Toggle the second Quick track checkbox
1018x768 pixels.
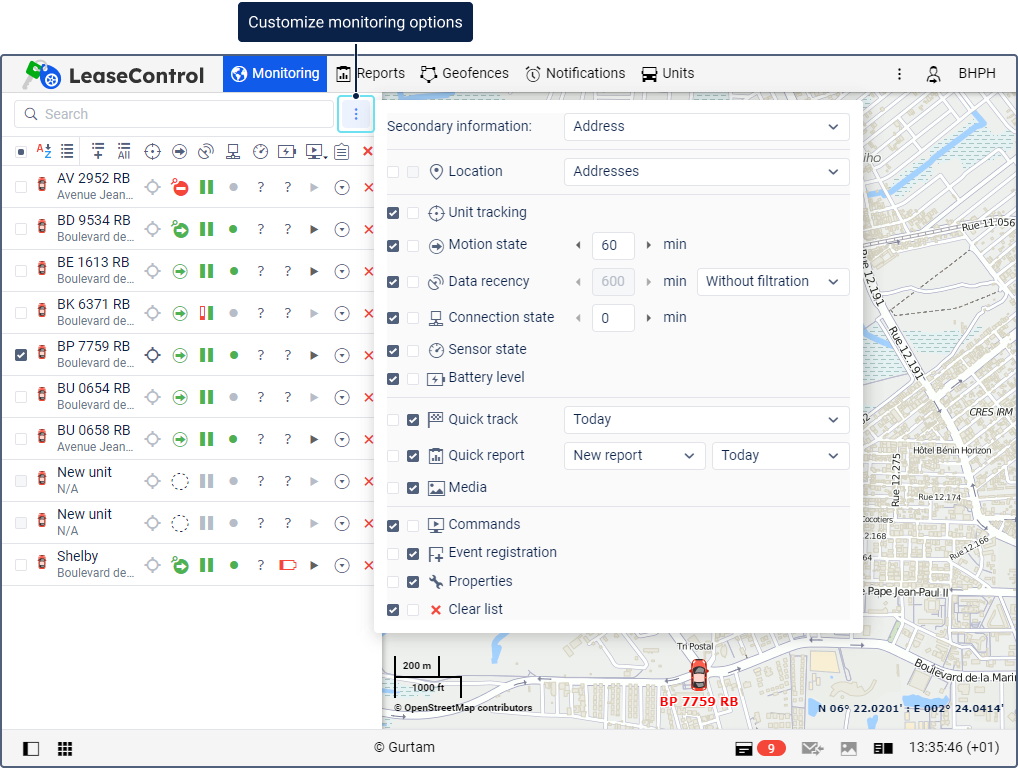tap(413, 420)
